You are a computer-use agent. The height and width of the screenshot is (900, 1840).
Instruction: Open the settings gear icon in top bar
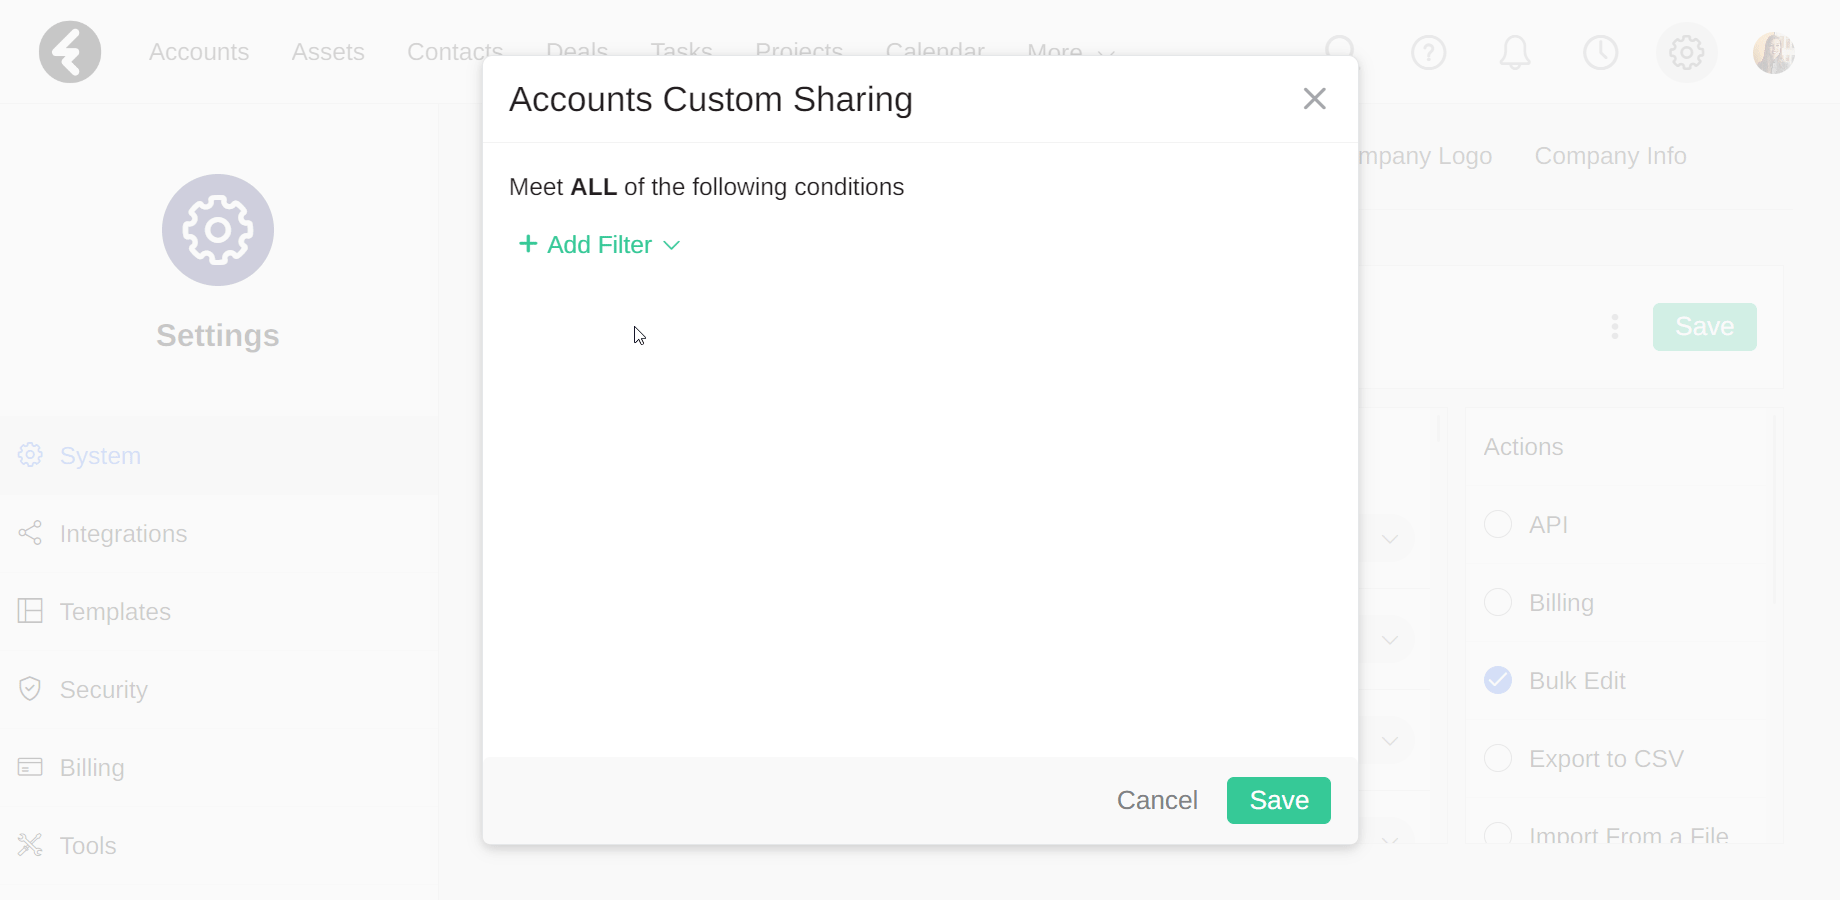[1686, 52]
